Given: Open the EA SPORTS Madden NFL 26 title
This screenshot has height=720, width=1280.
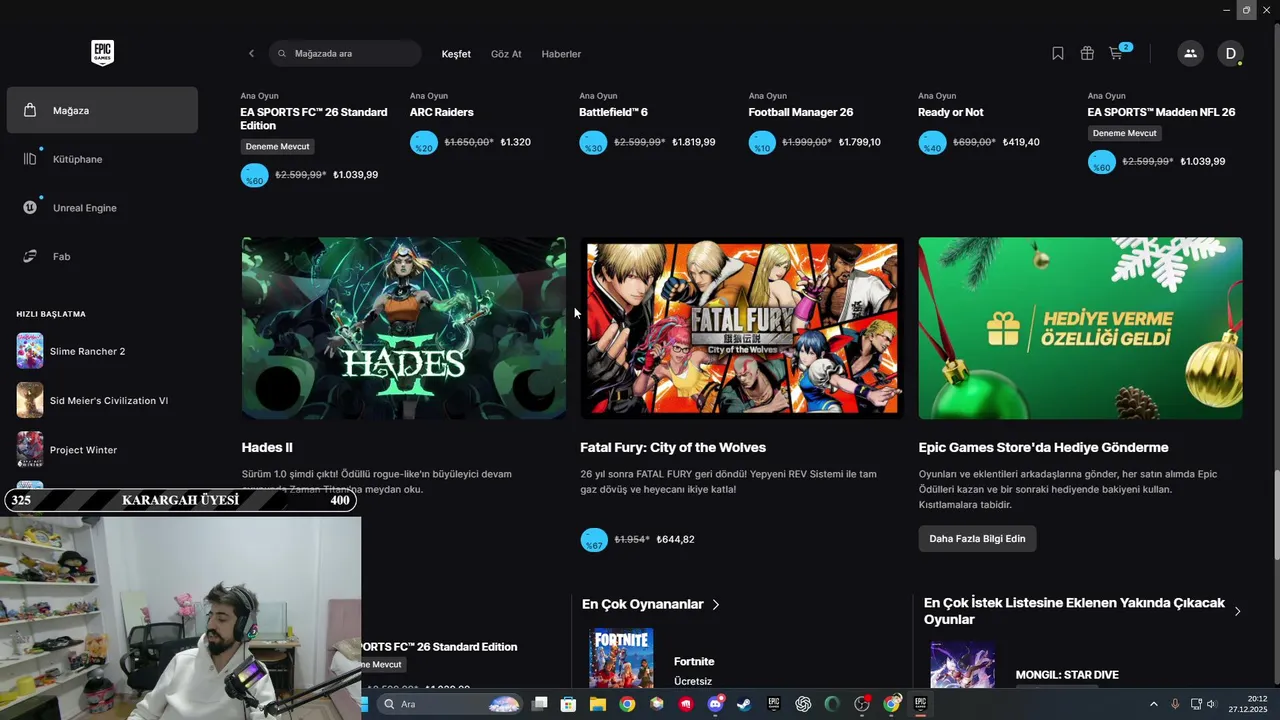Looking at the screenshot, I should (x=1161, y=112).
